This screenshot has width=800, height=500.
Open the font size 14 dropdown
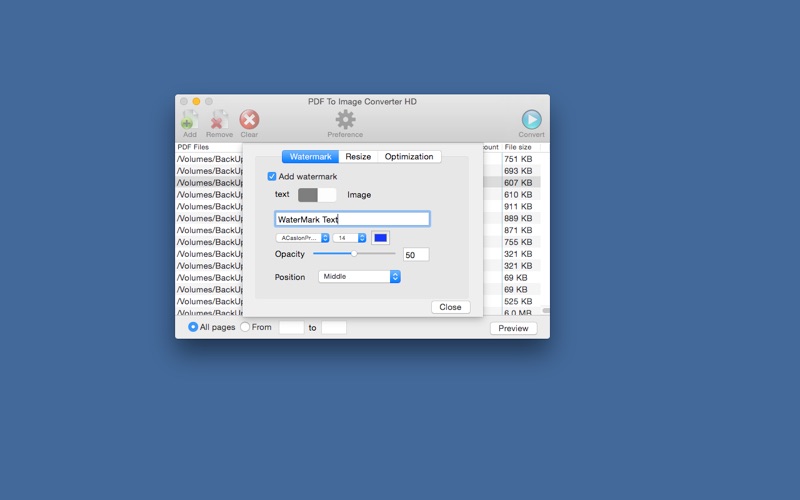coord(349,238)
